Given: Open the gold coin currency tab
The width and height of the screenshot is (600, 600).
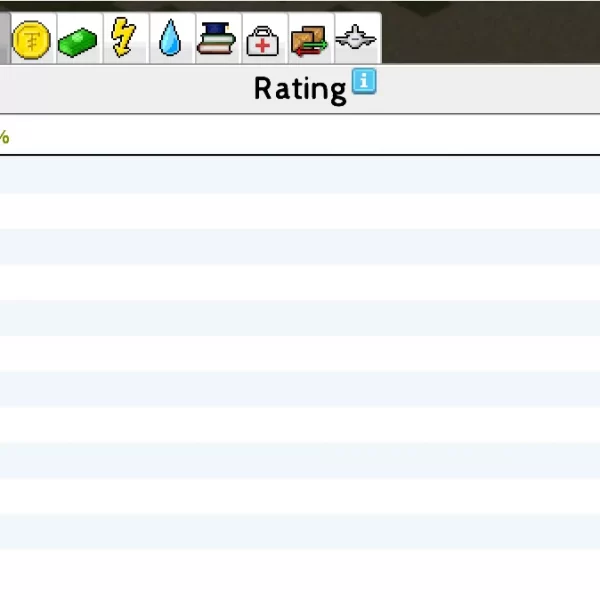Looking at the screenshot, I should [31, 41].
